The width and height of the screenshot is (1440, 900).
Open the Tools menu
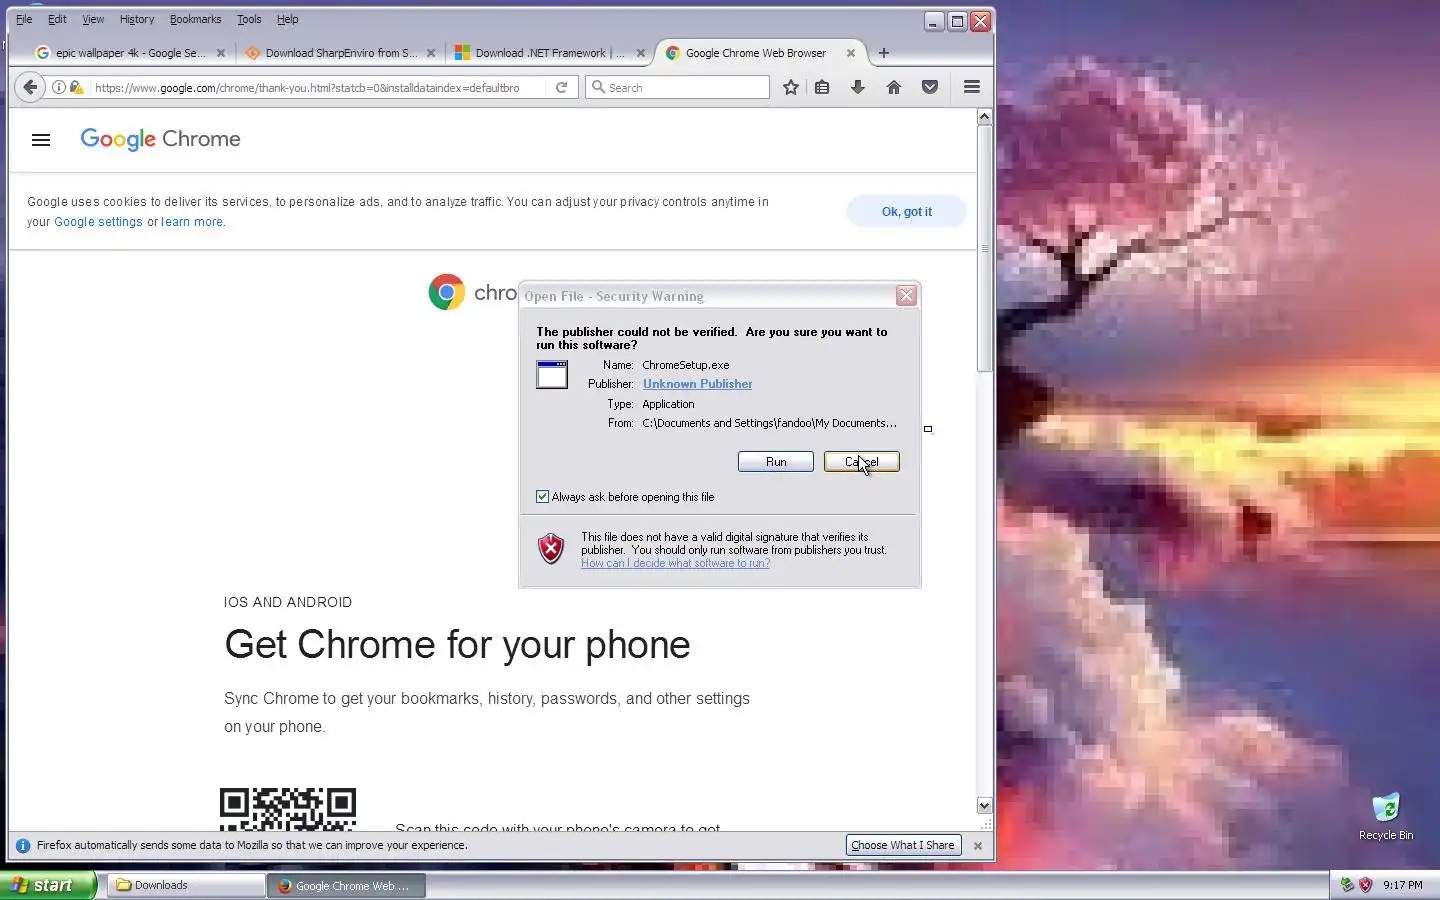[249, 19]
